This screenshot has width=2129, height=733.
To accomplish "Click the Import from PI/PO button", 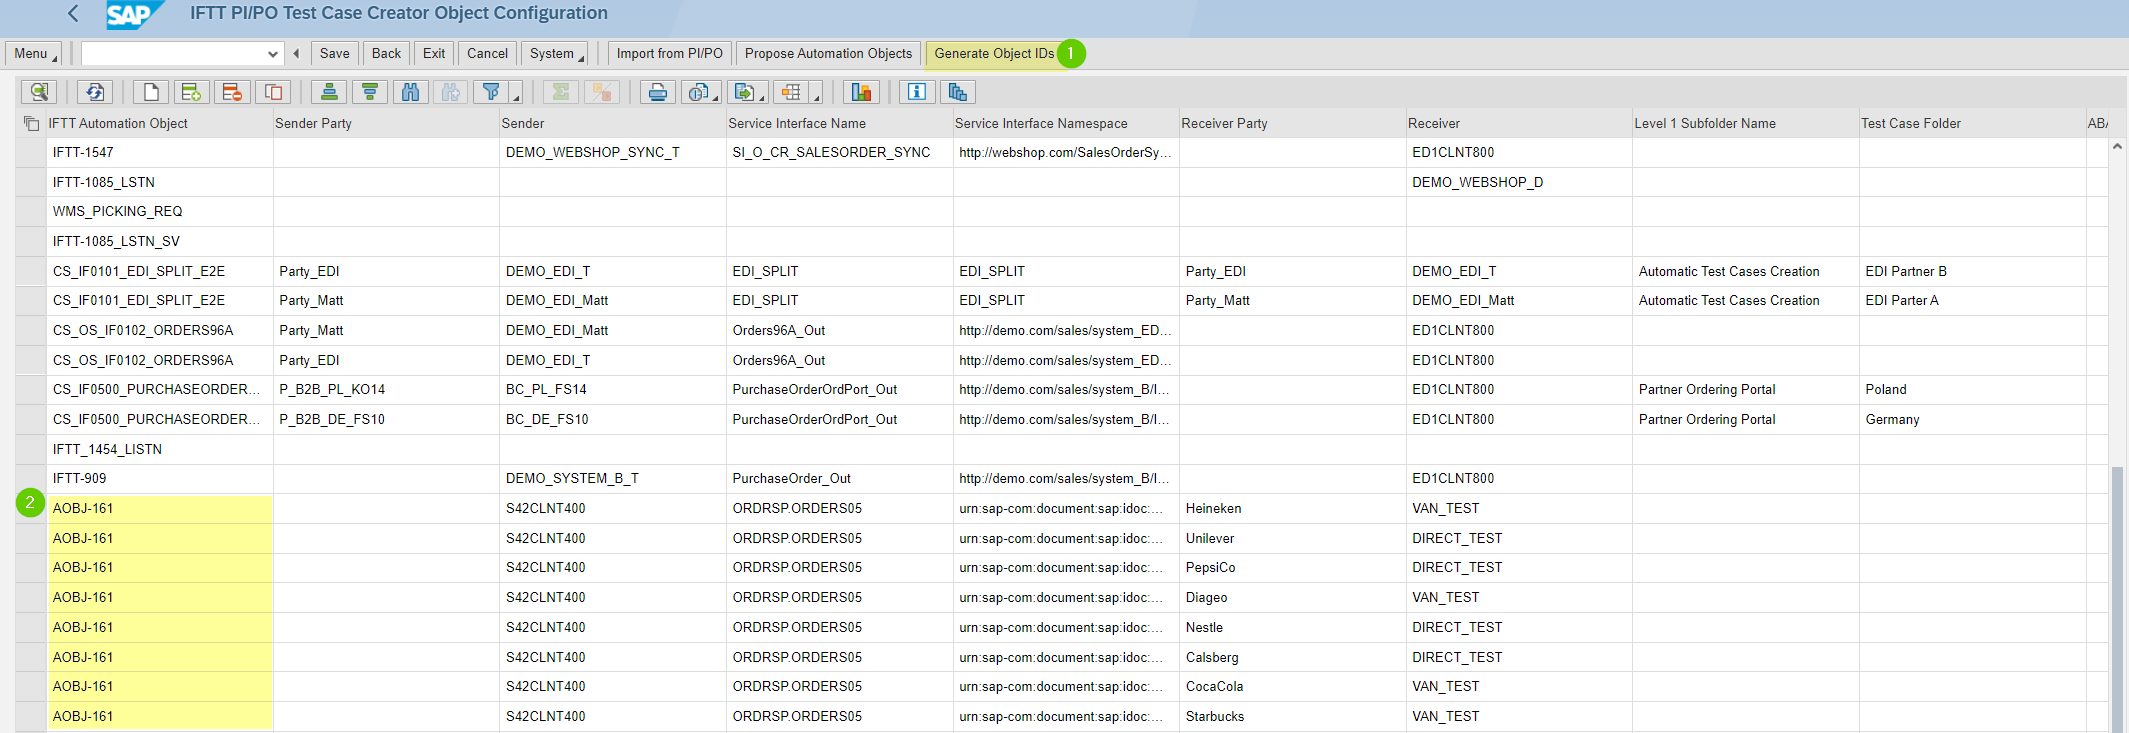I will click(x=669, y=54).
